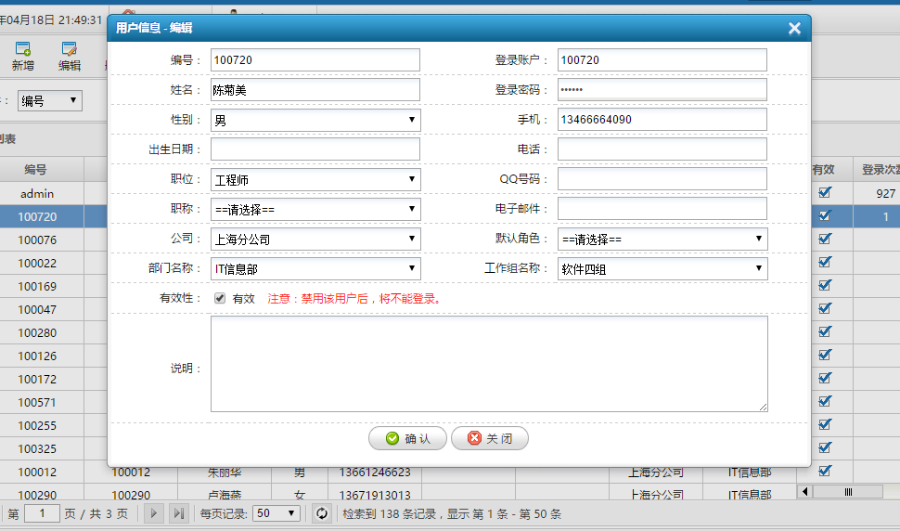Click the 关闭 button
This screenshot has width=900, height=531.
point(489,439)
